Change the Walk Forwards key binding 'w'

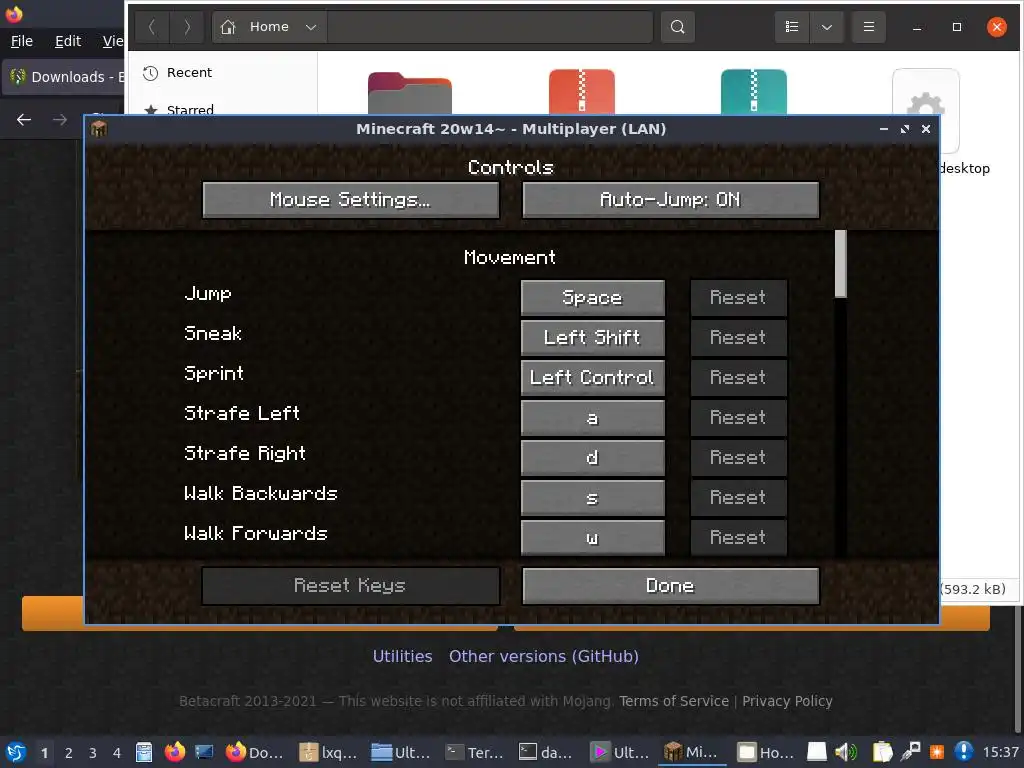click(592, 537)
